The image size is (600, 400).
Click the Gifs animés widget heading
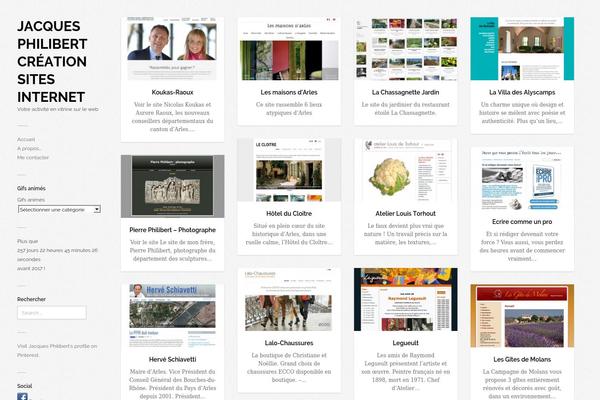tap(31, 188)
